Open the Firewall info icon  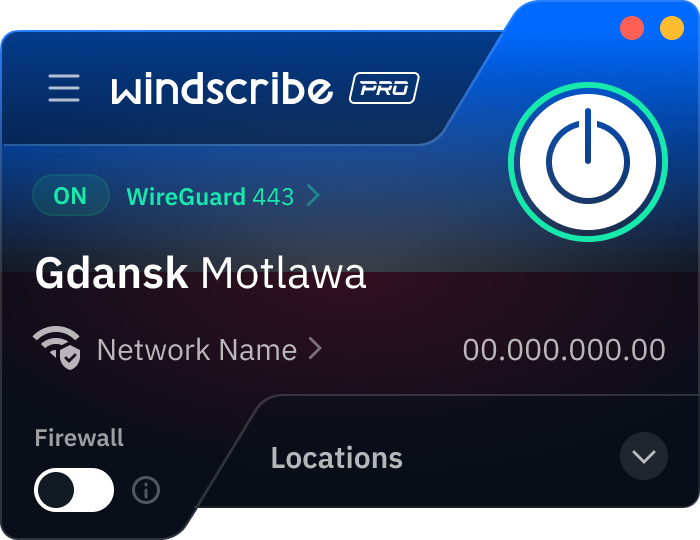coord(146,490)
